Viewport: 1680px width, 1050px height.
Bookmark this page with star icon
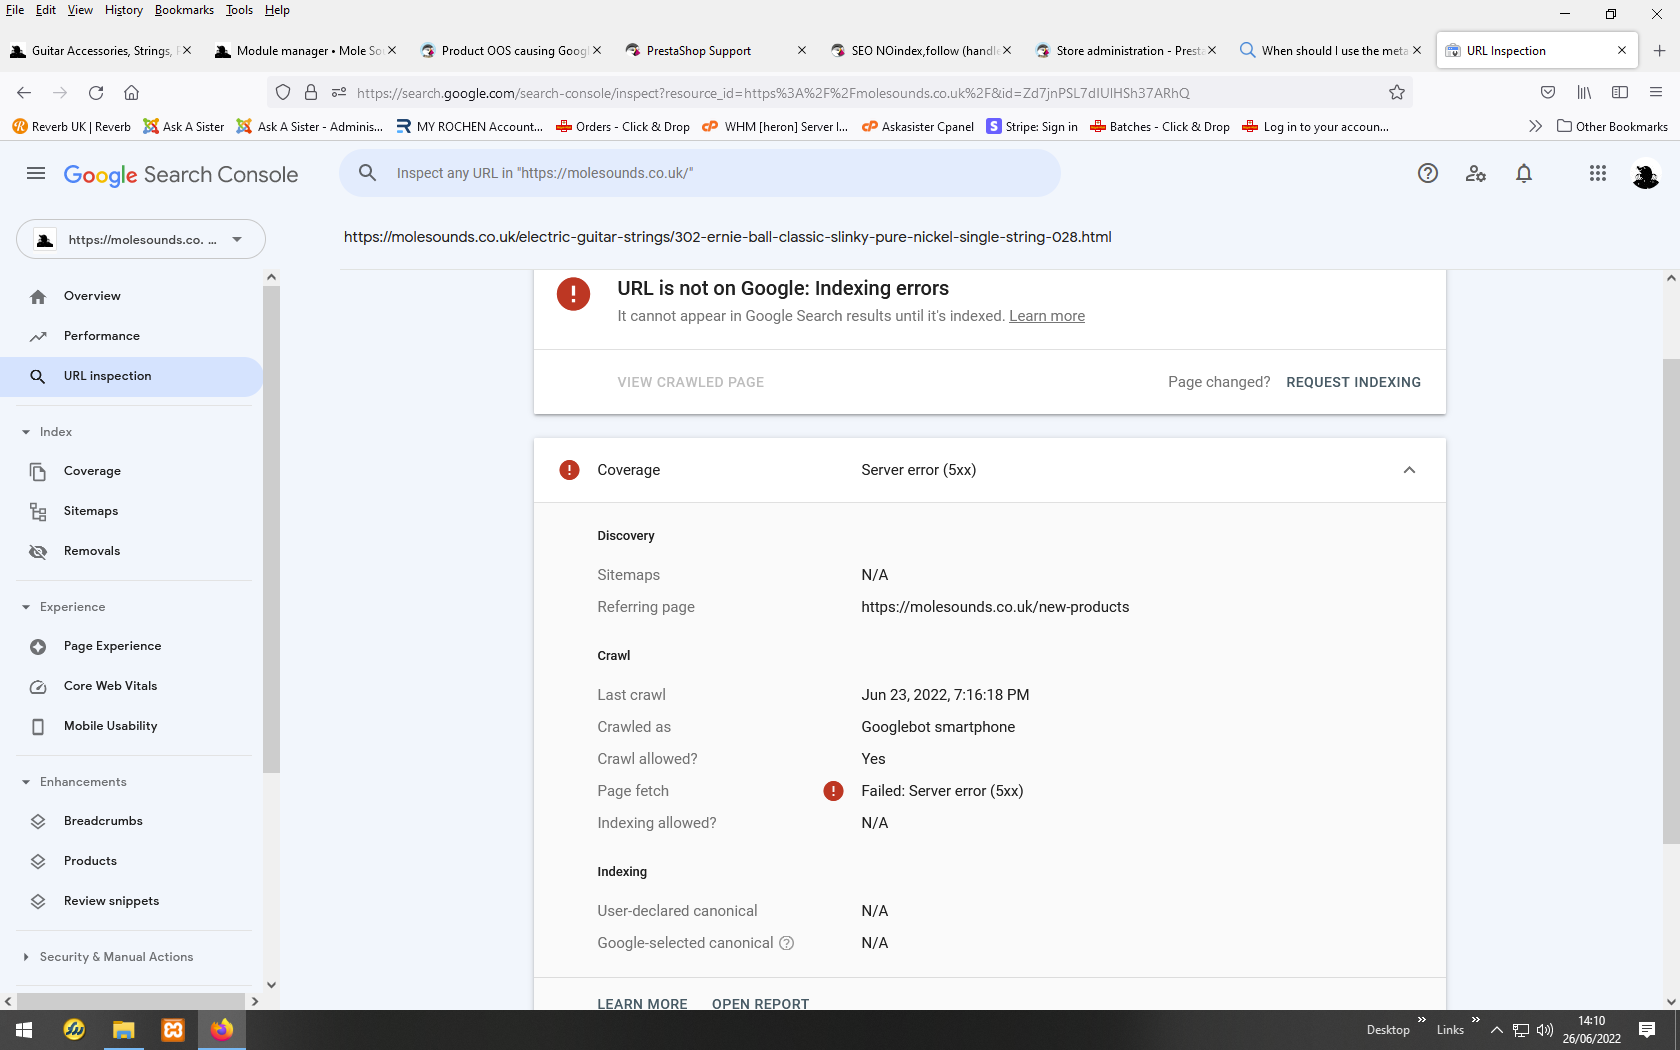(1397, 93)
